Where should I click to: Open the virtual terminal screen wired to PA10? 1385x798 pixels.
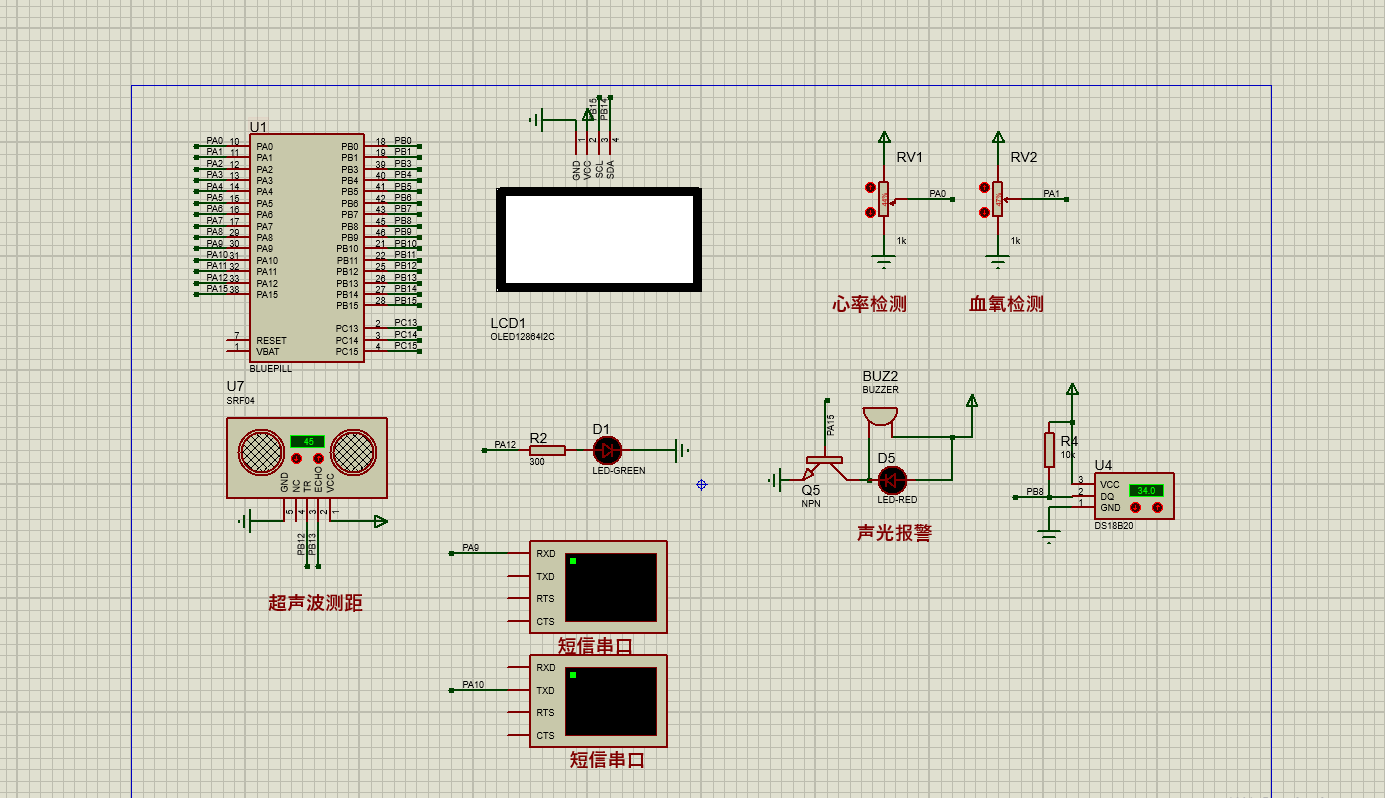point(611,700)
